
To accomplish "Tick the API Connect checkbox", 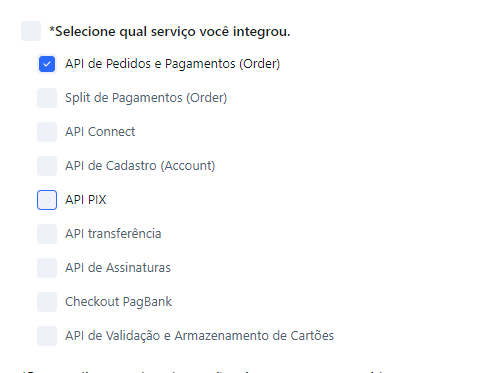I will pos(47,132).
